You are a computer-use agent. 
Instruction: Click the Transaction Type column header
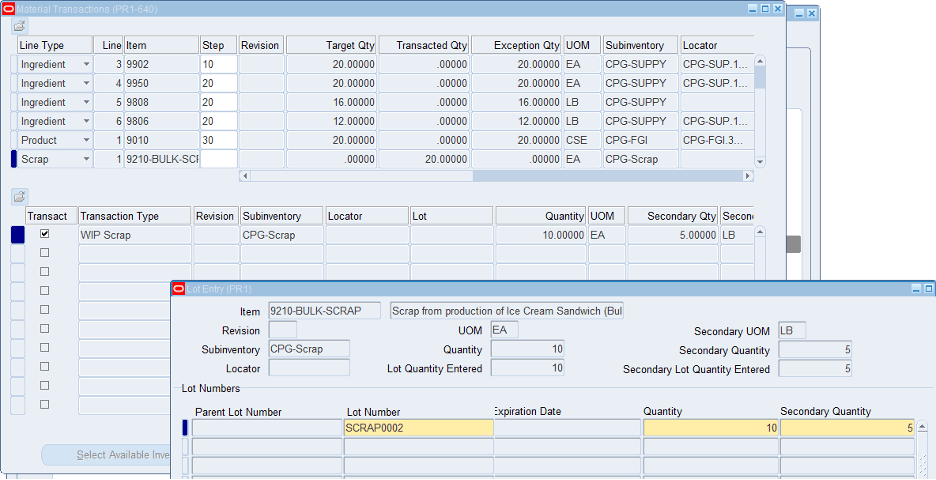coord(134,216)
